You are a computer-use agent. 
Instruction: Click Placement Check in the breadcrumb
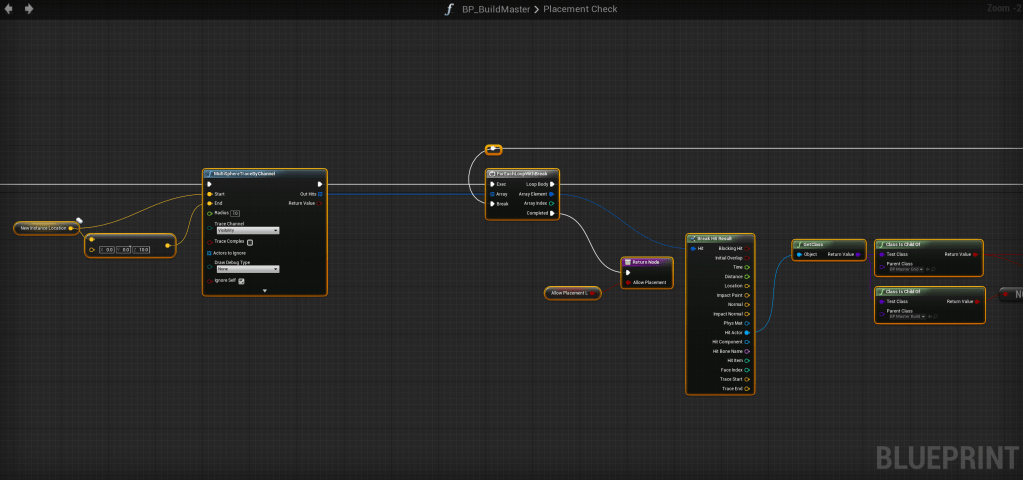point(580,9)
